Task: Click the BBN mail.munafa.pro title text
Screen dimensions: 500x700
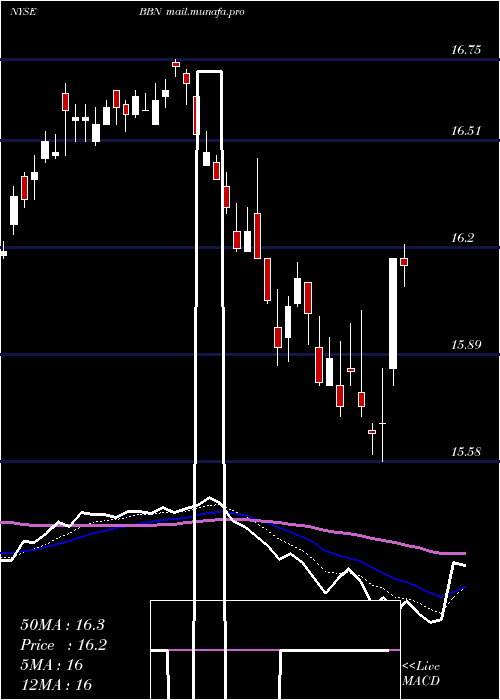Action: coord(192,12)
